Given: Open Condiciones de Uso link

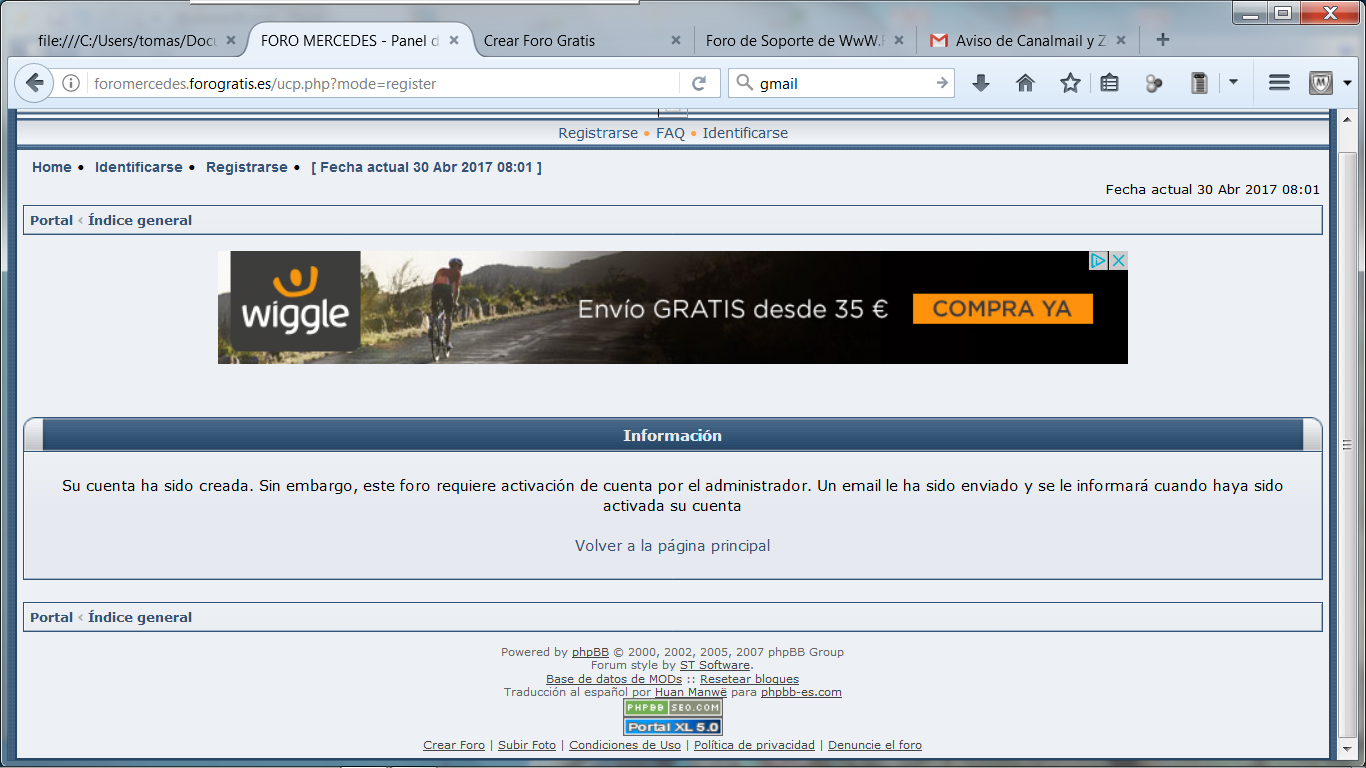Looking at the screenshot, I should pyautogui.click(x=625, y=745).
